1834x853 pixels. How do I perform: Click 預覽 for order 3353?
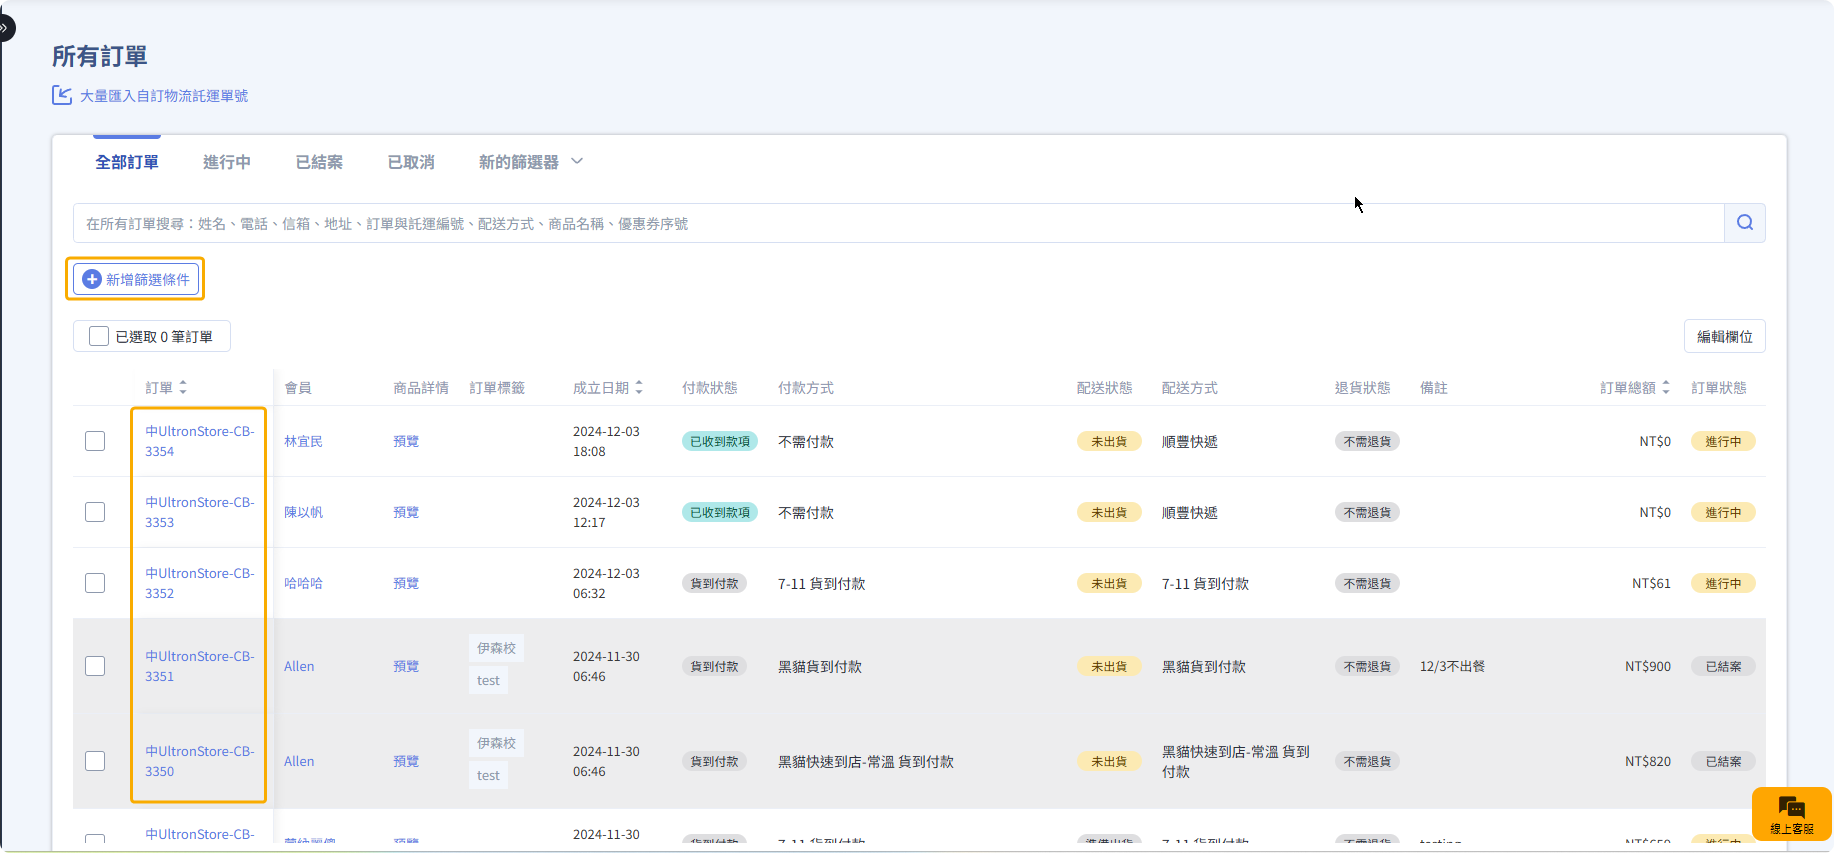[x=406, y=512]
